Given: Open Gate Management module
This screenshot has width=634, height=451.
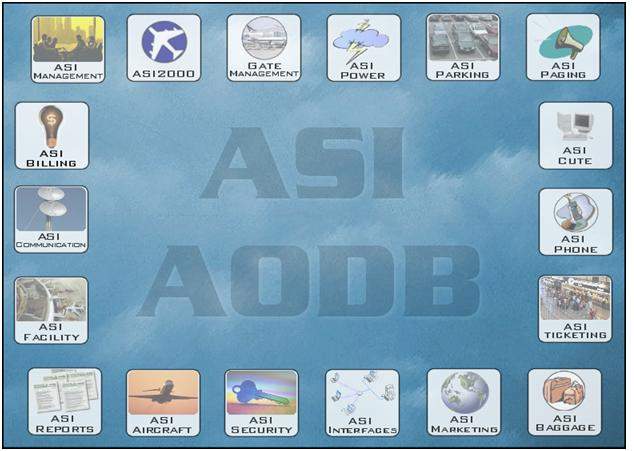Looking at the screenshot, I should coord(264,47).
